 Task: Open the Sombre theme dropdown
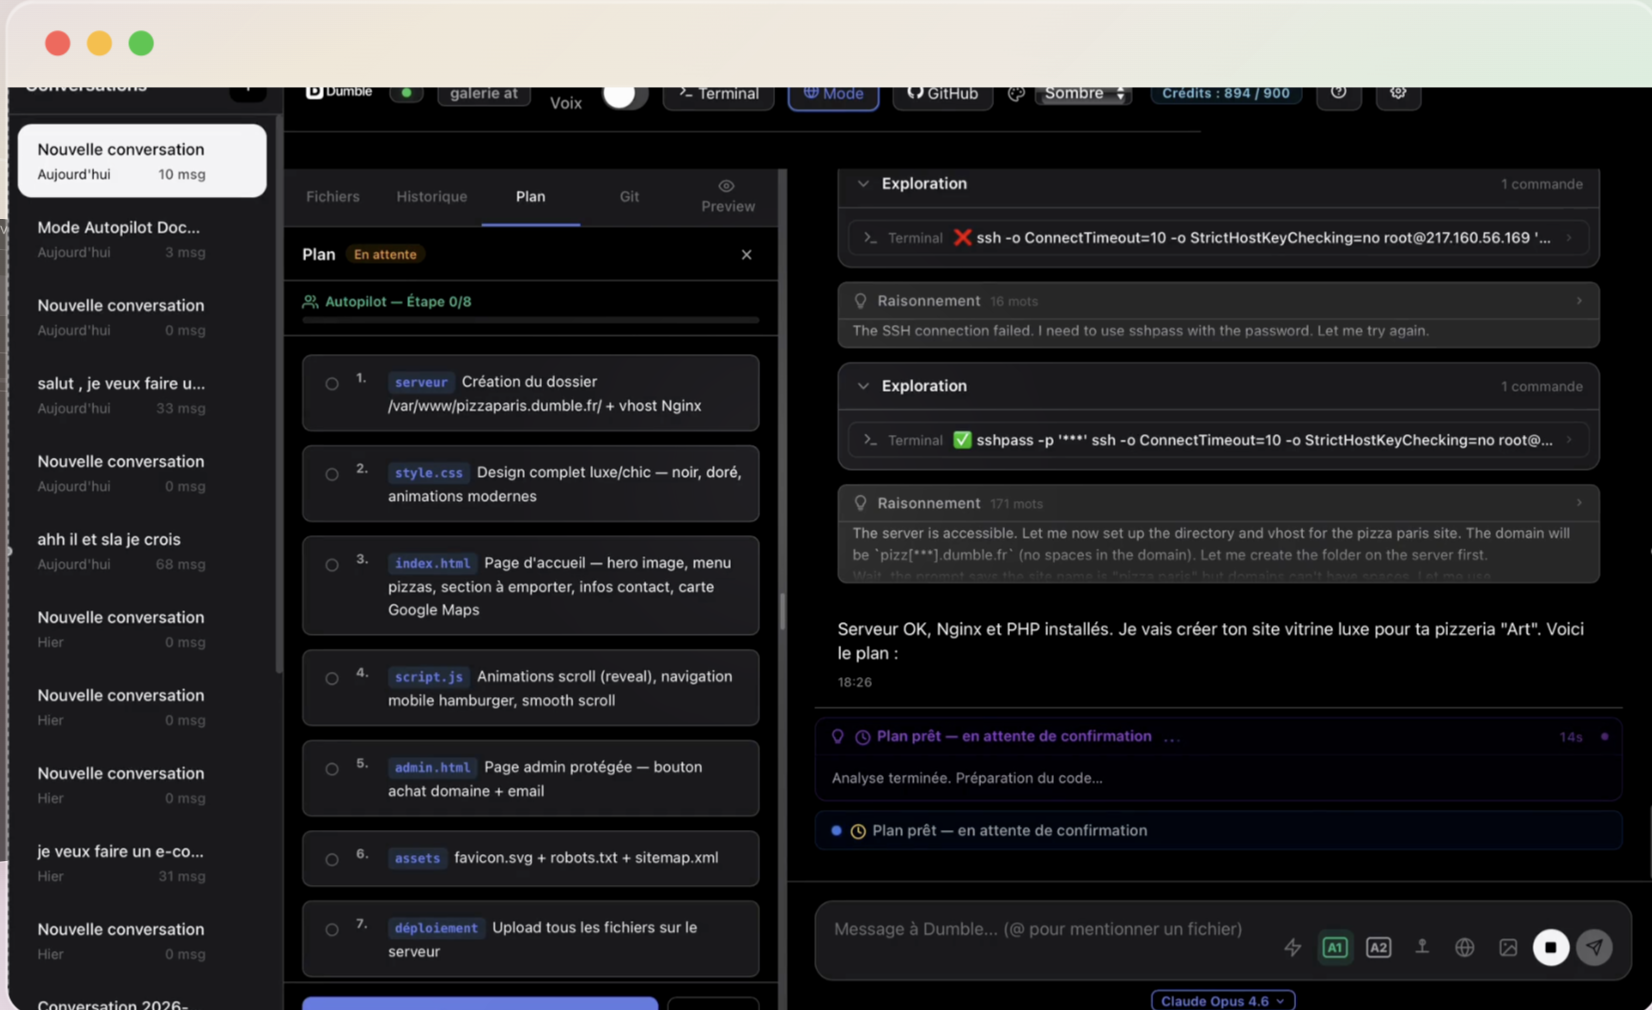(1084, 93)
